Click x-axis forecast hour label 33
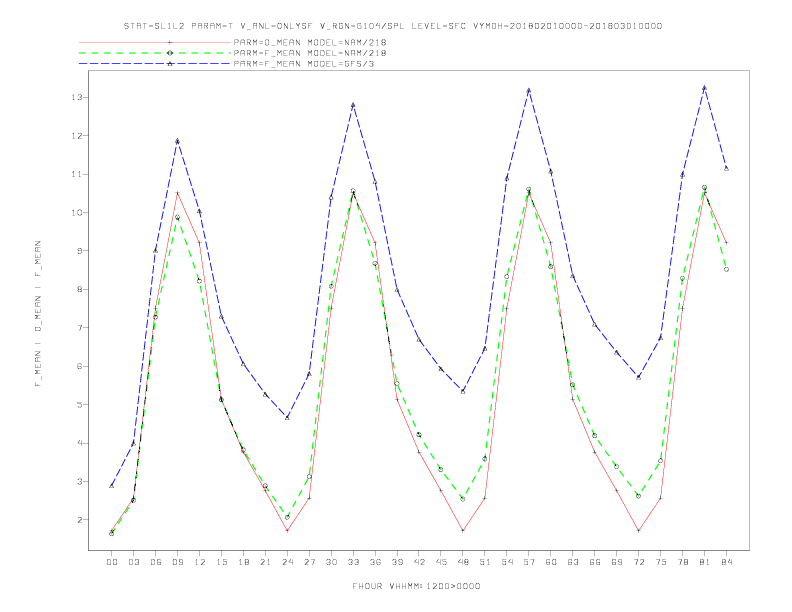This screenshot has width=792, height=612. pos(353,562)
